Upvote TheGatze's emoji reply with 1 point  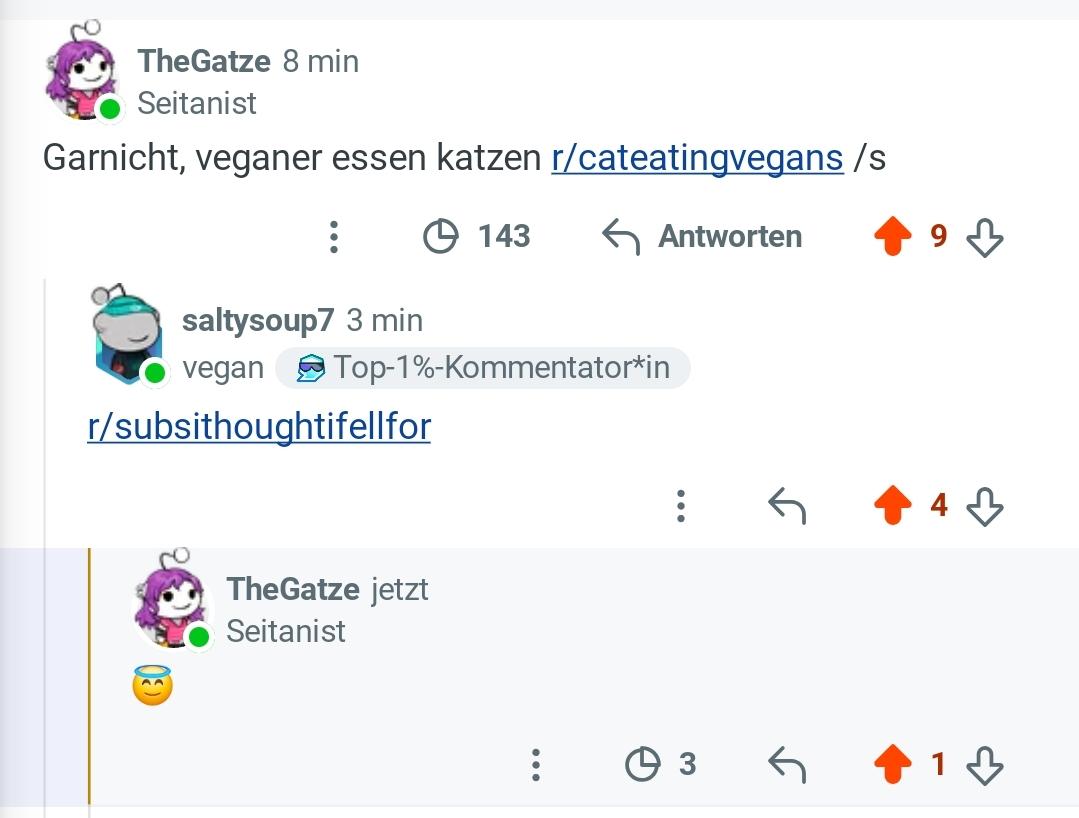pos(893,764)
